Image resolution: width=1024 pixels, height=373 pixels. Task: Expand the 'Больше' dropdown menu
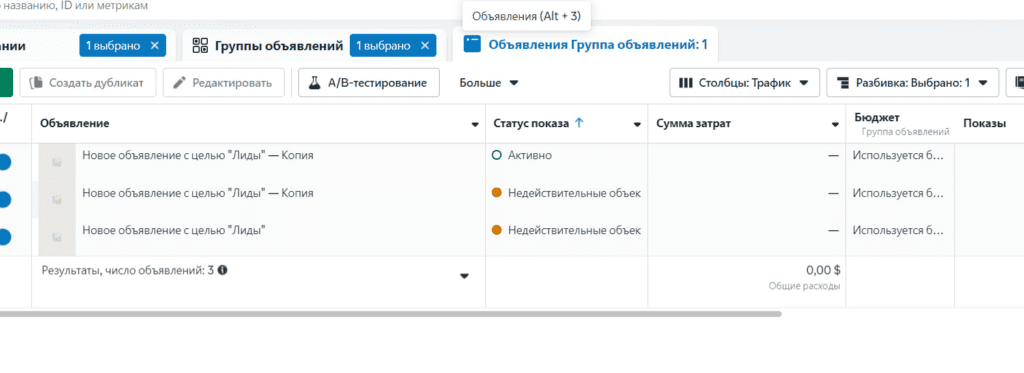(488, 83)
